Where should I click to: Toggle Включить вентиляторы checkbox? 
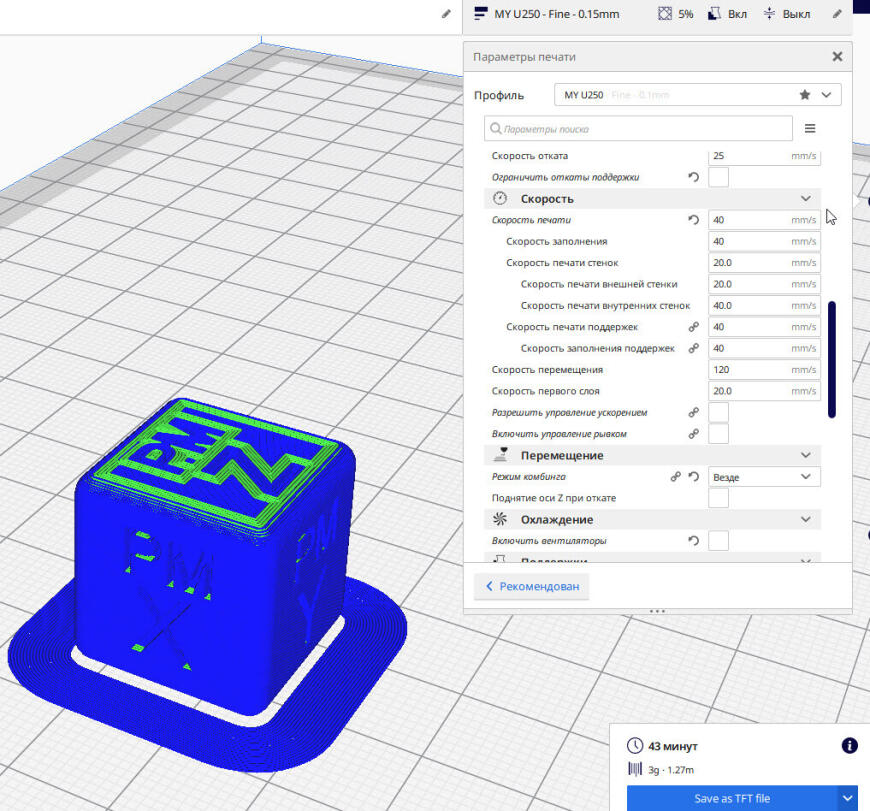719,540
